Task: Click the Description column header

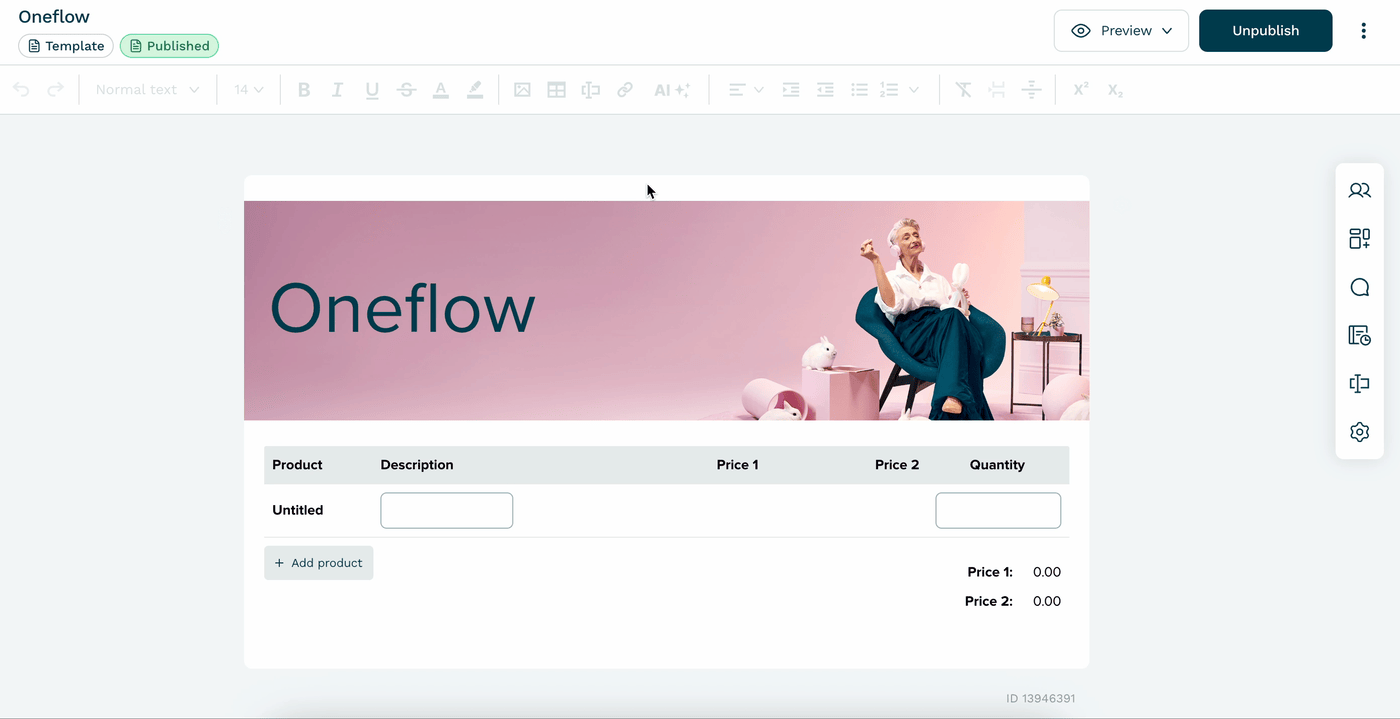Action: 417,465
